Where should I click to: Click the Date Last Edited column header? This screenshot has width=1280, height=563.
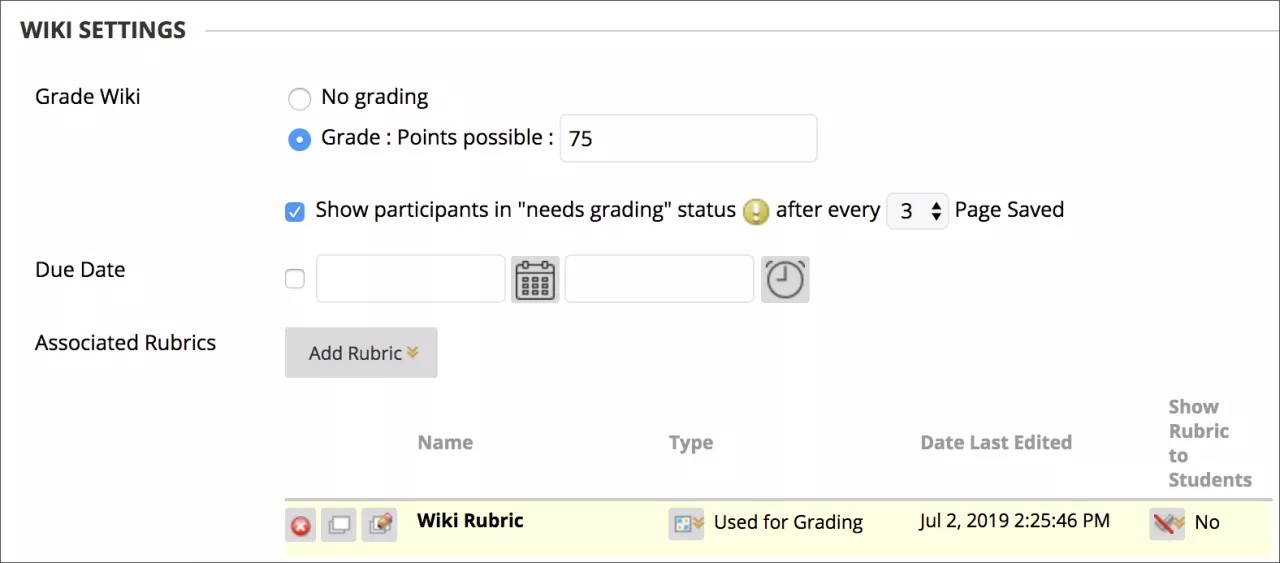(x=996, y=443)
